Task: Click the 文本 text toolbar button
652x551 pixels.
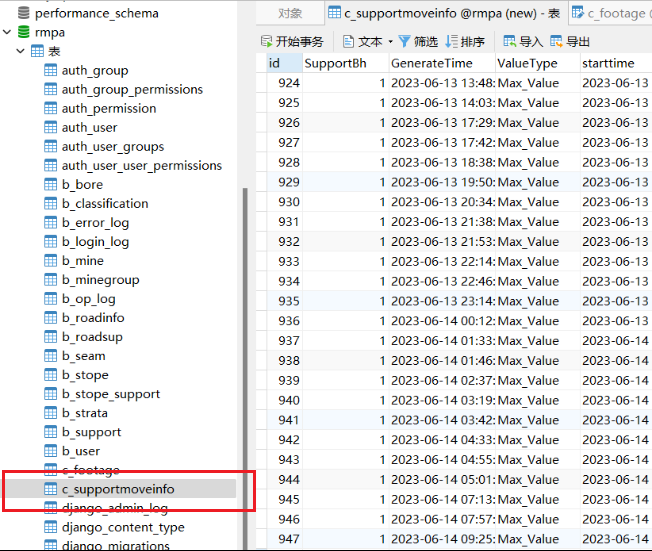Action: [x=362, y=42]
